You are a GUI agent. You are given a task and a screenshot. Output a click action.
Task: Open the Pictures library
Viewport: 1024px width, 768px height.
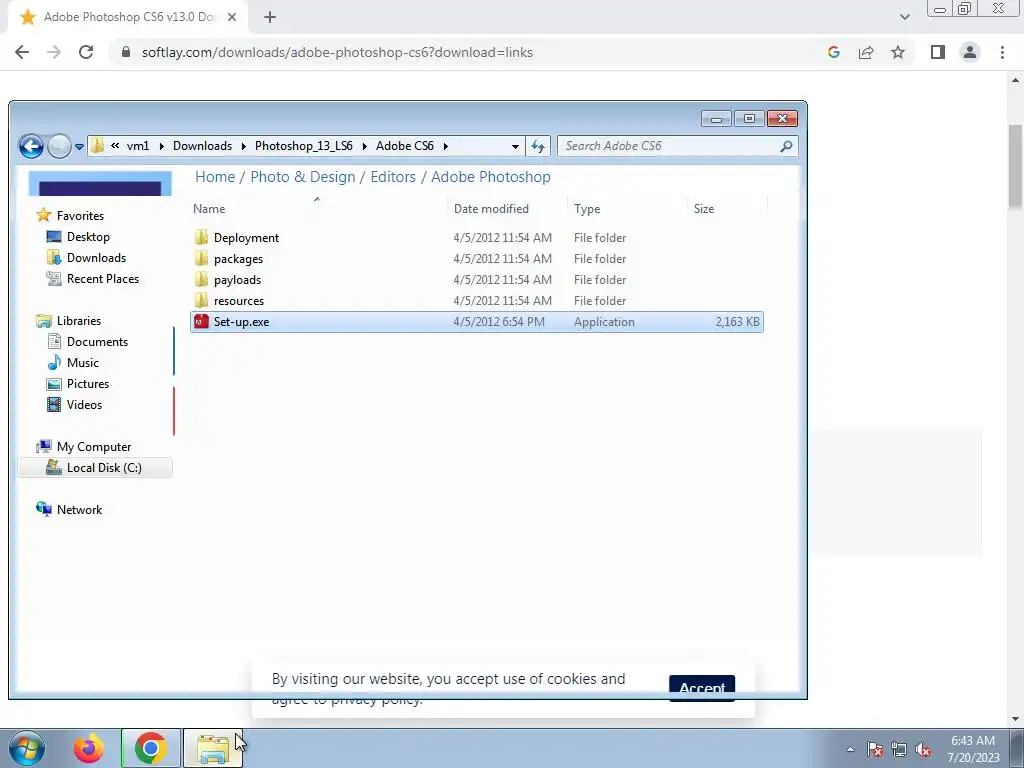coord(88,383)
